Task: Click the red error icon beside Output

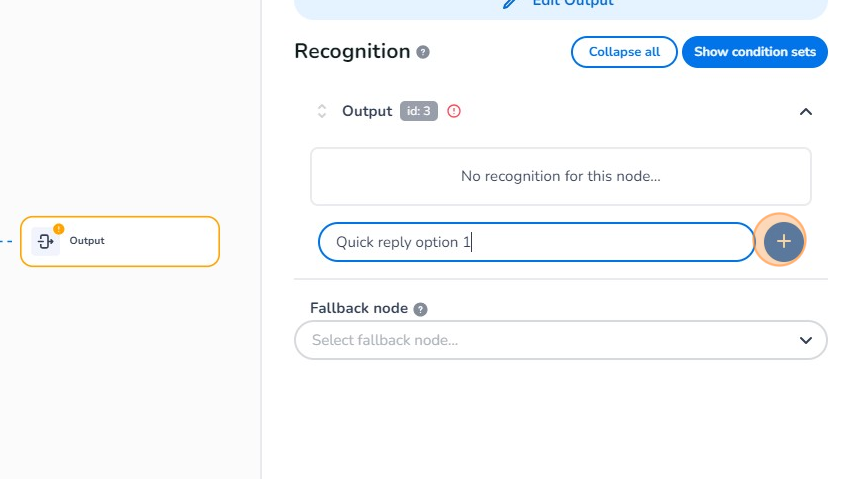Action: (x=454, y=111)
